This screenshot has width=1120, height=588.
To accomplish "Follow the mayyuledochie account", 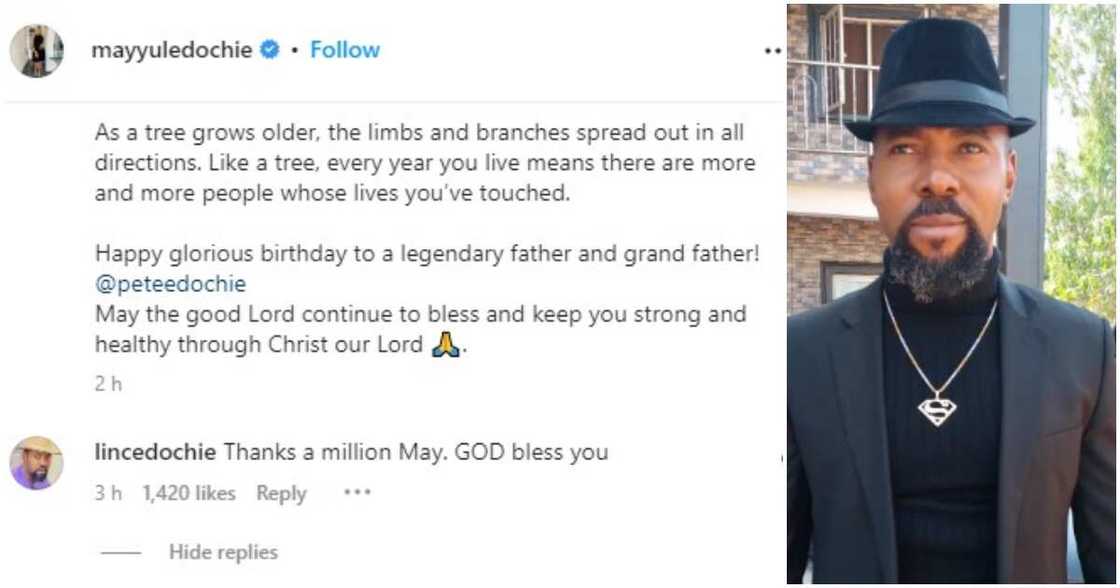I will pyautogui.click(x=345, y=50).
